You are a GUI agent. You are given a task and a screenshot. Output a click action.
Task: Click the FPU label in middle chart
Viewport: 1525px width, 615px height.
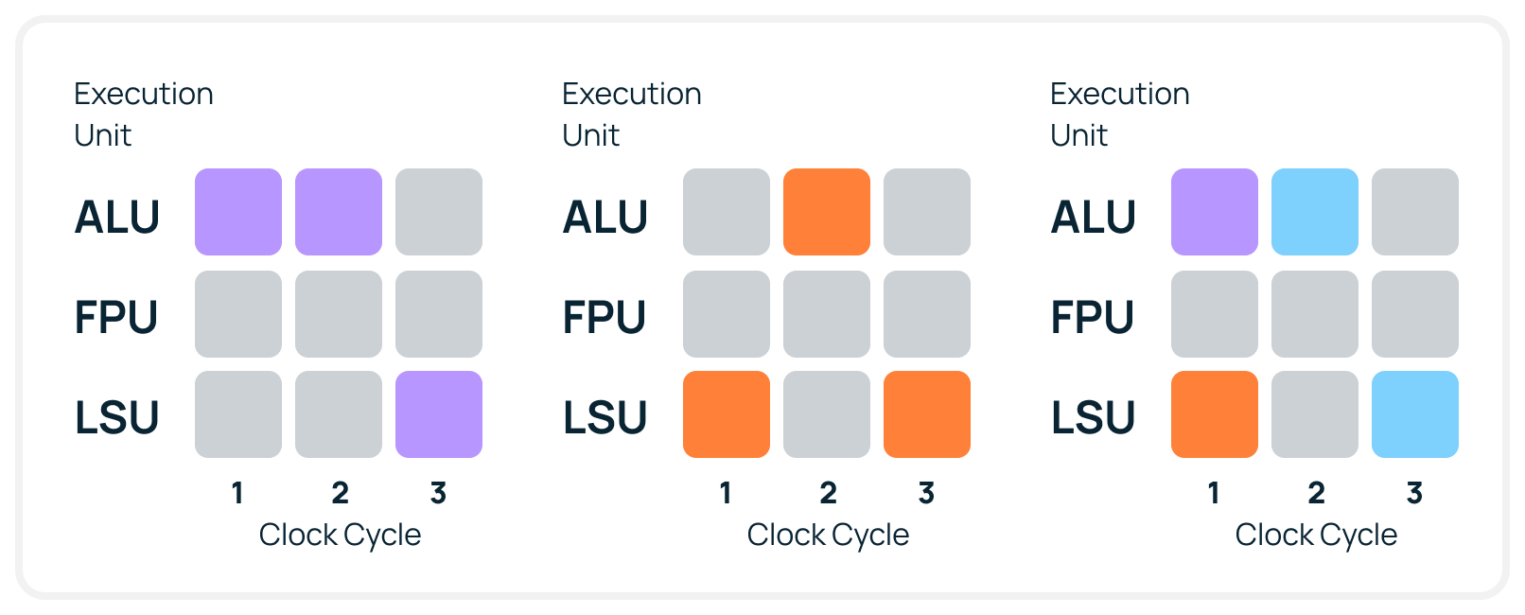point(605,317)
